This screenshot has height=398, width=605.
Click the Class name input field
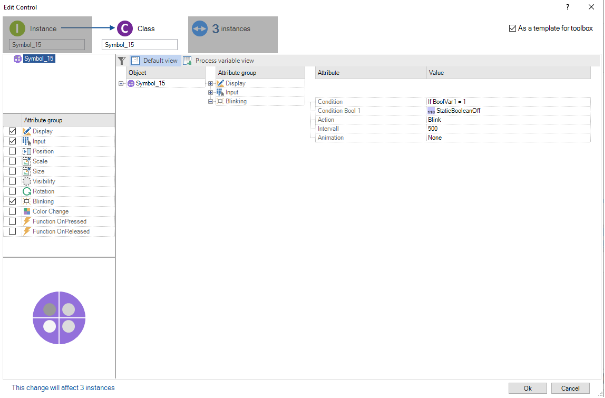click(x=140, y=45)
